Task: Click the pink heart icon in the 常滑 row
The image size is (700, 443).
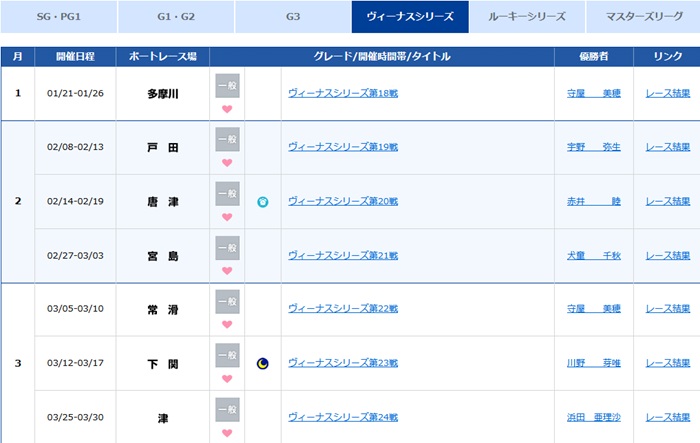Action: pos(227,324)
